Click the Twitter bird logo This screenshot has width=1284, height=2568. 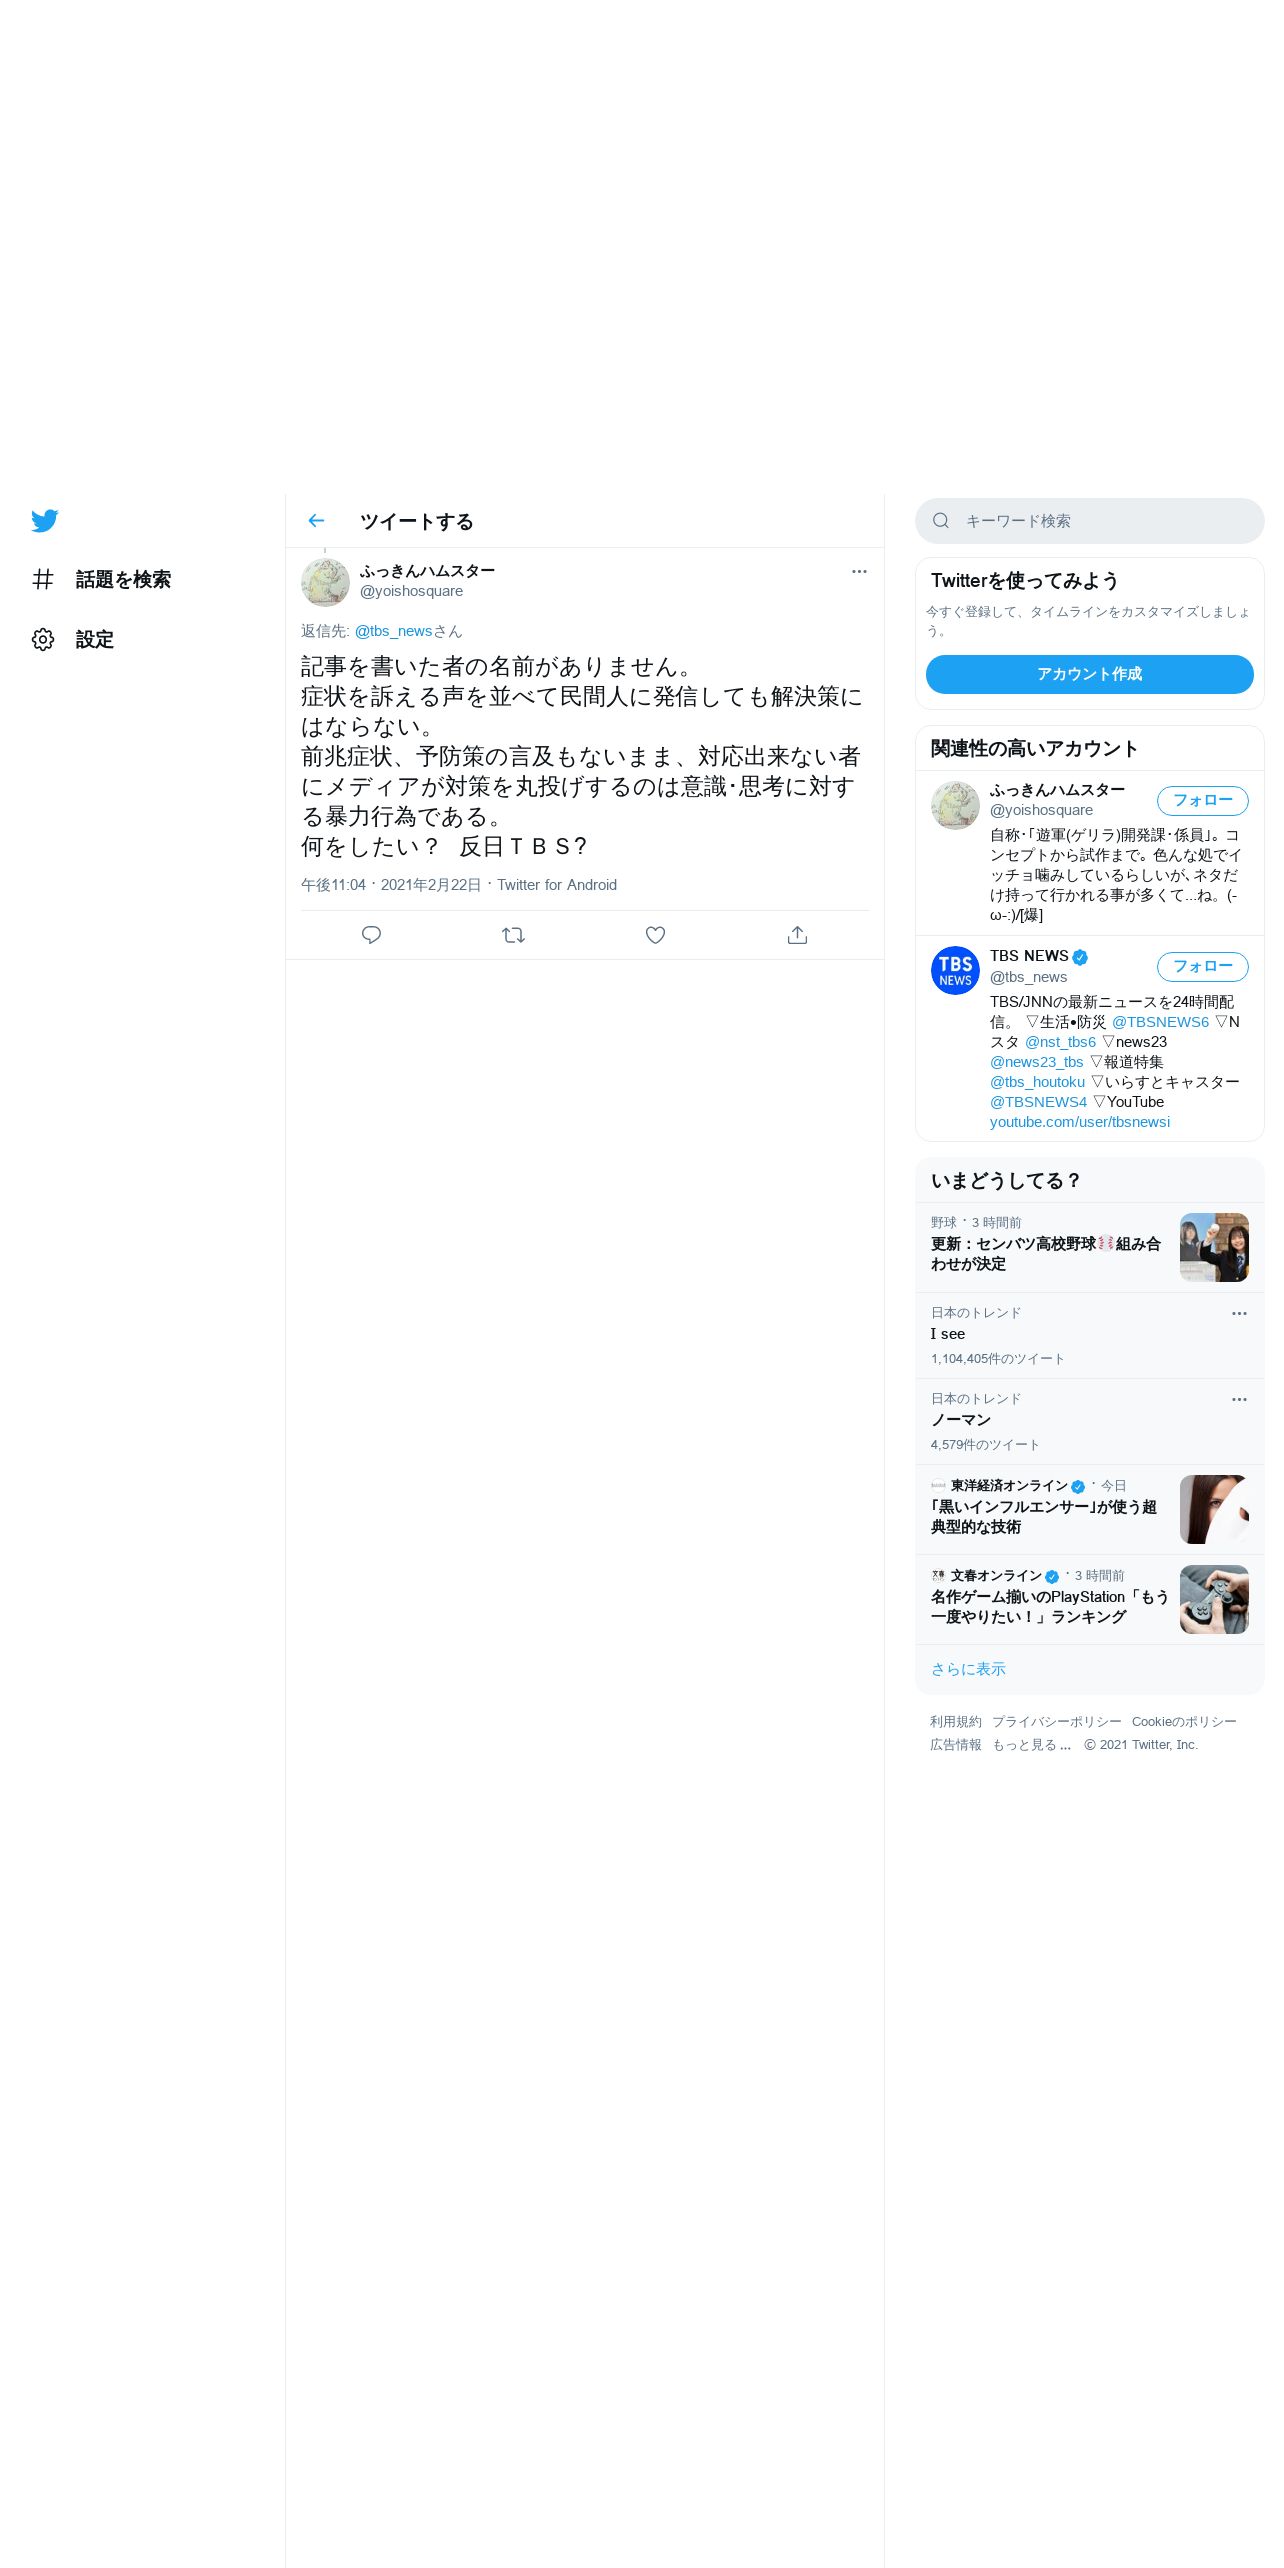coord(44,521)
